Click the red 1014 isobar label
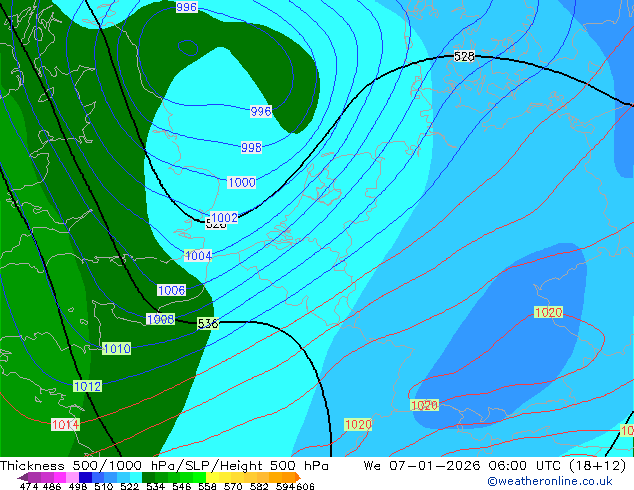634x490 pixels. [66, 425]
